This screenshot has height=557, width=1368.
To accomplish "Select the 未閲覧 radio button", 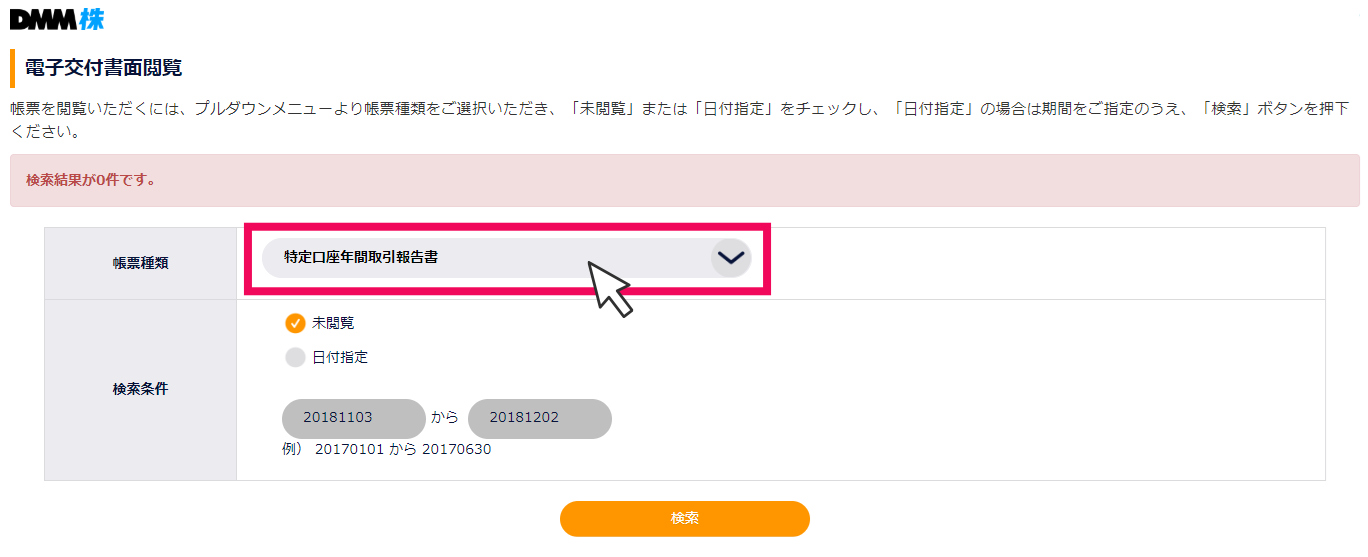I will 295,323.
